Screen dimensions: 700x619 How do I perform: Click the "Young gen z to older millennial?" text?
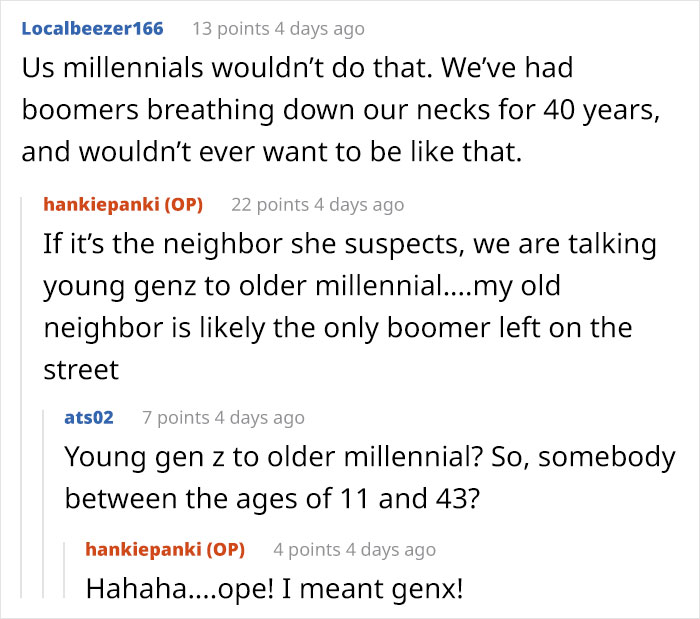pyautogui.click(x=369, y=476)
